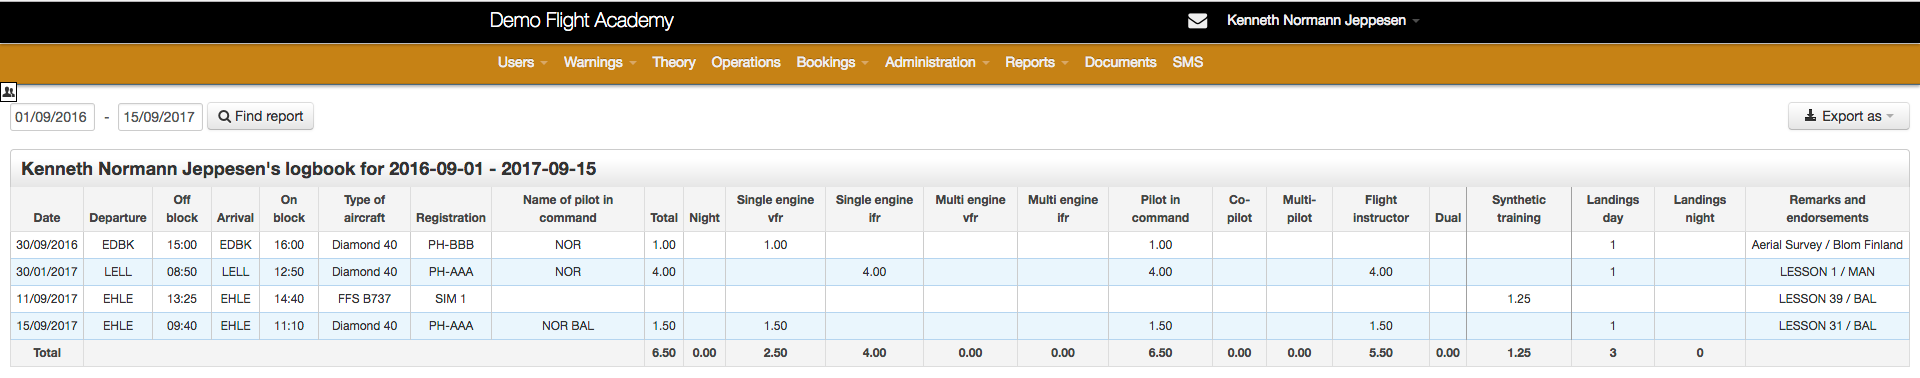Image resolution: width=1920 pixels, height=378 pixels.
Task: Expand the Users dropdown menu
Action: pyautogui.click(x=522, y=62)
